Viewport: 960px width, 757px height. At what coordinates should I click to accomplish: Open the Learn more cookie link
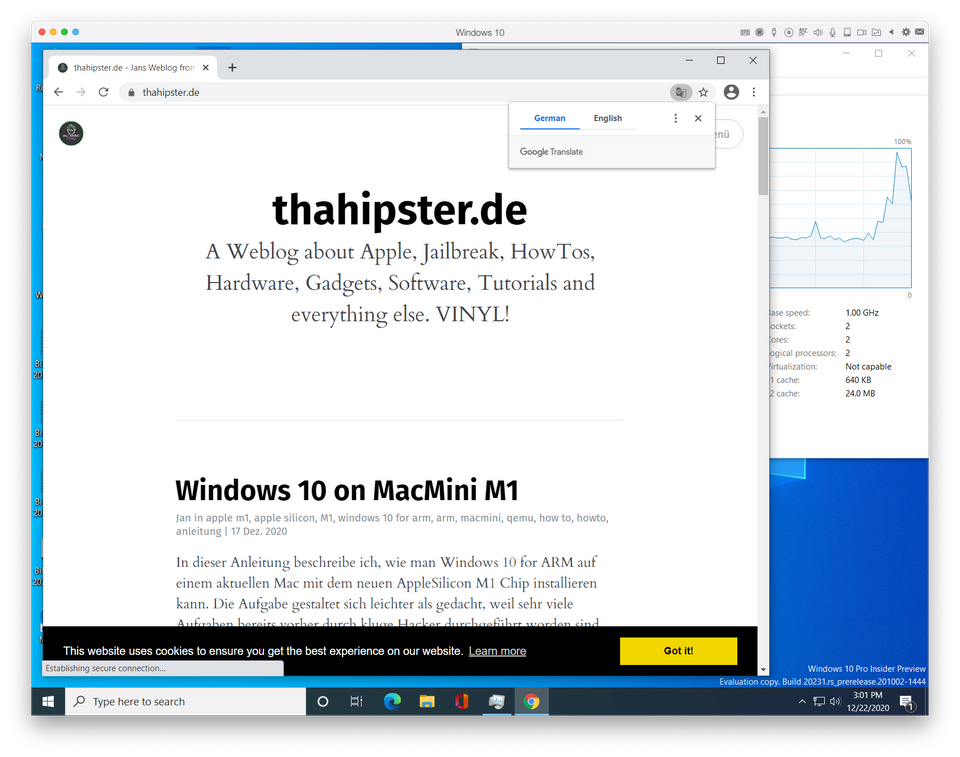pos(497,651)
